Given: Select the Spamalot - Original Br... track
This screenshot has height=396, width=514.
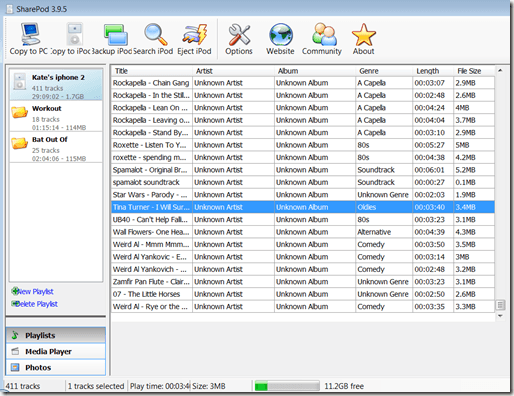Looking at the screenshot, I should tap(303, 170).
